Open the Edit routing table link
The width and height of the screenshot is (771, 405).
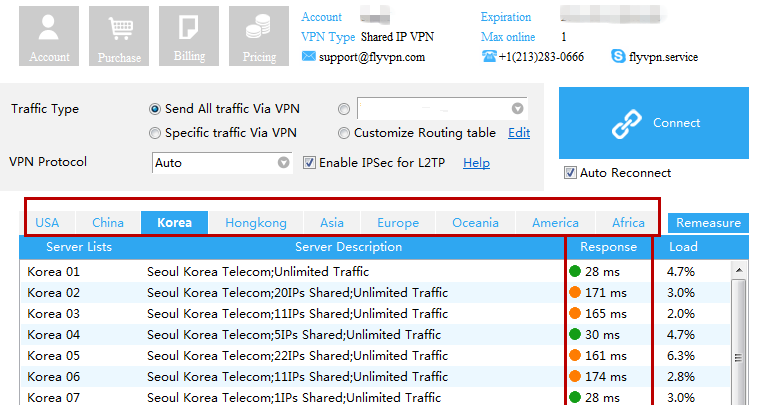519,133
